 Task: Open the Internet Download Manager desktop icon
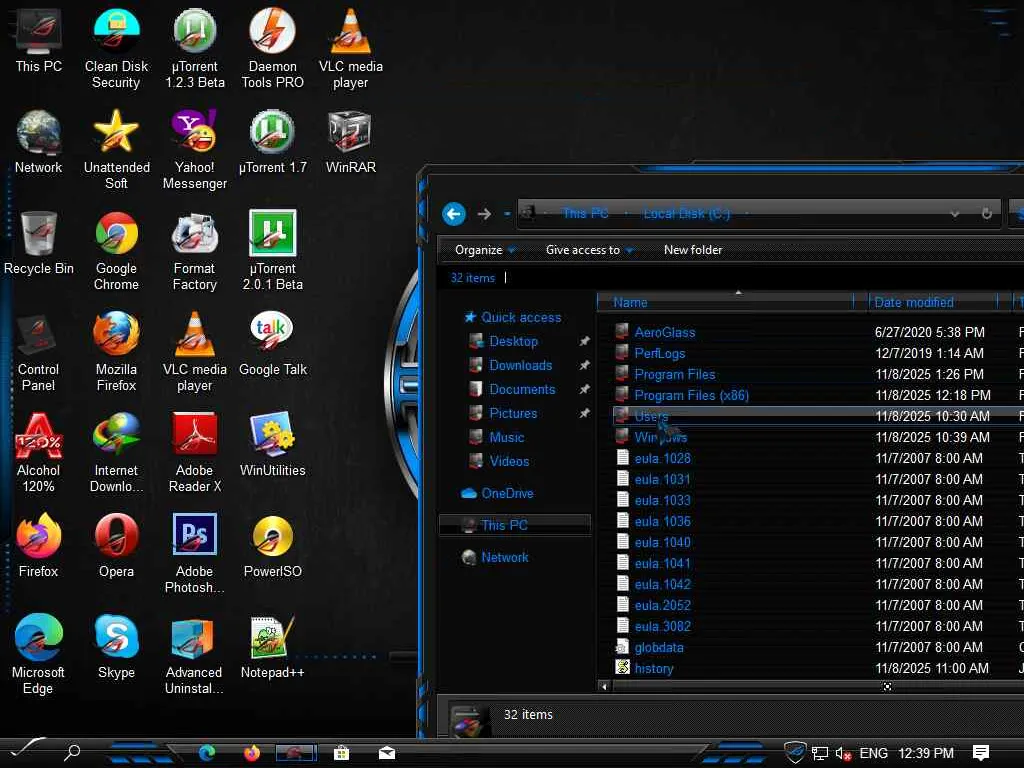[116, 453]
